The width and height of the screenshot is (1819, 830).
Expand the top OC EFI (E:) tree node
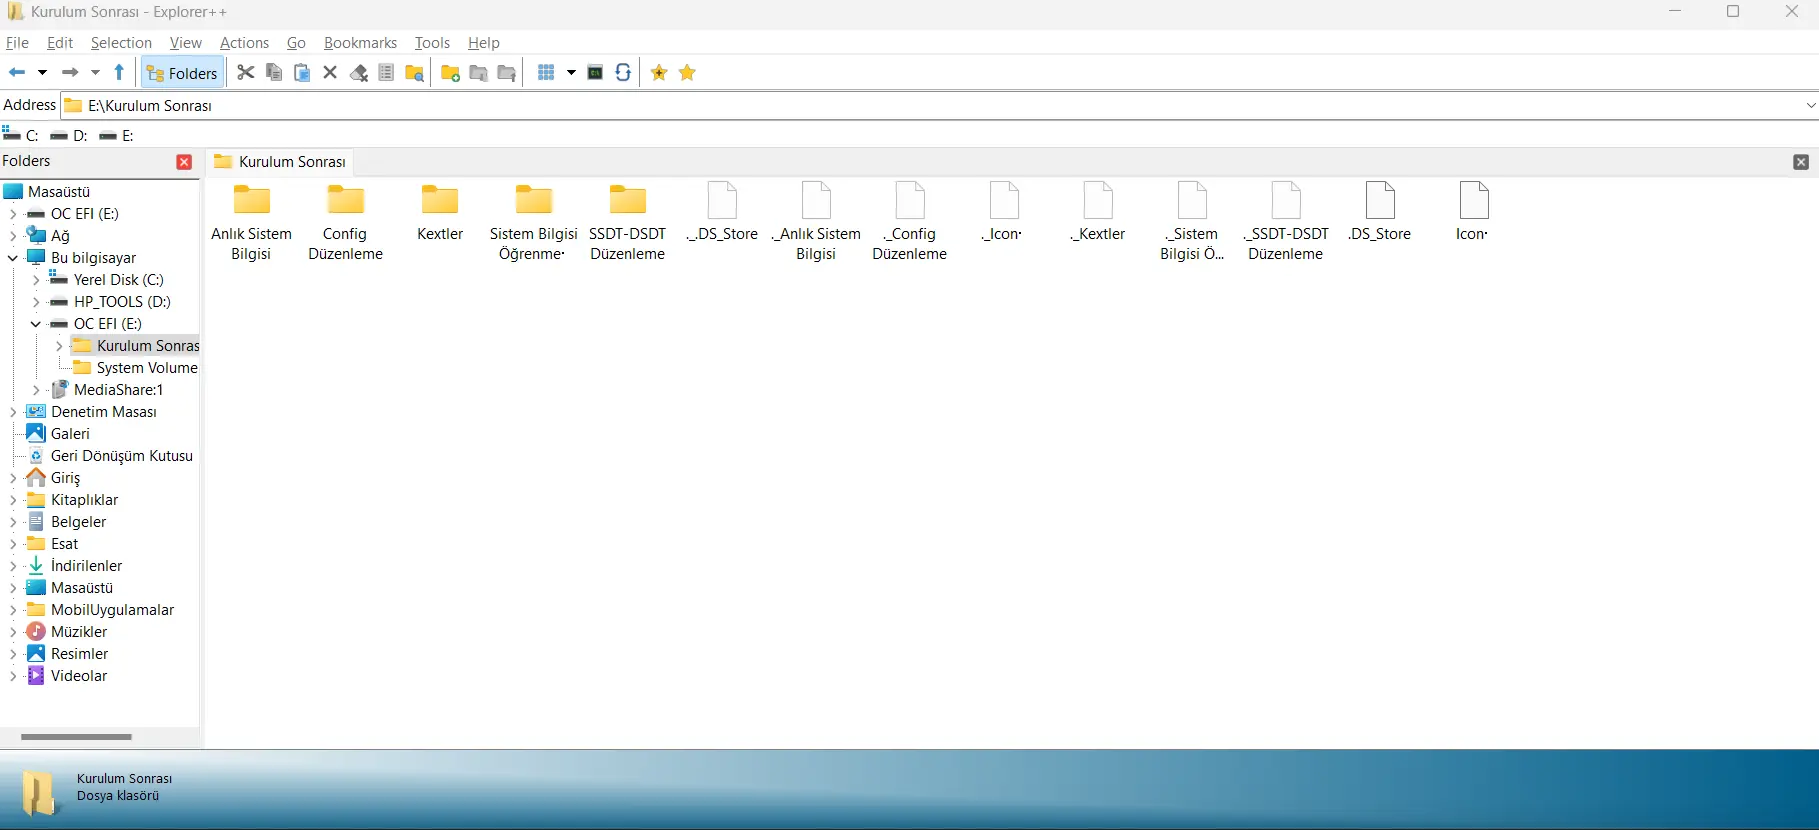13,214
